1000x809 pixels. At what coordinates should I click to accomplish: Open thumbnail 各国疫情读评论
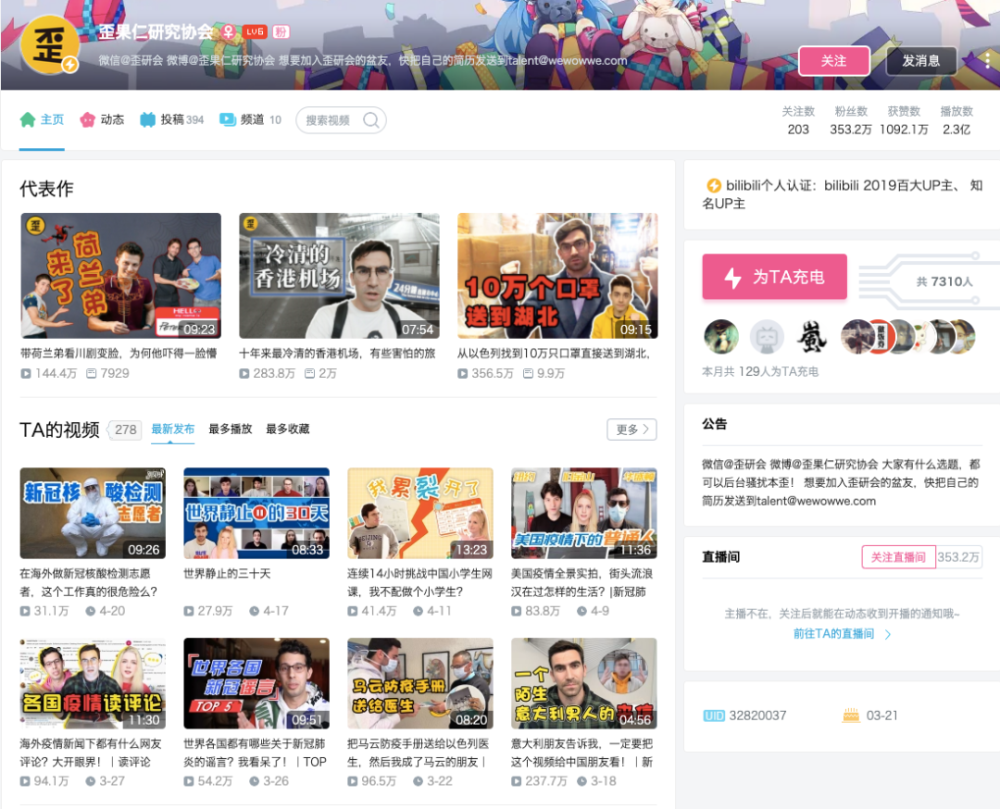92,683
